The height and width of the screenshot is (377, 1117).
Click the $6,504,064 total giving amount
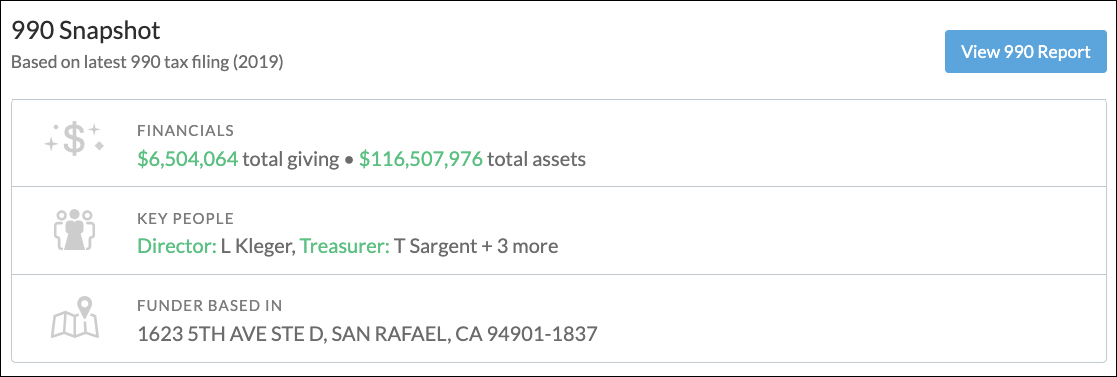(187, 159)
